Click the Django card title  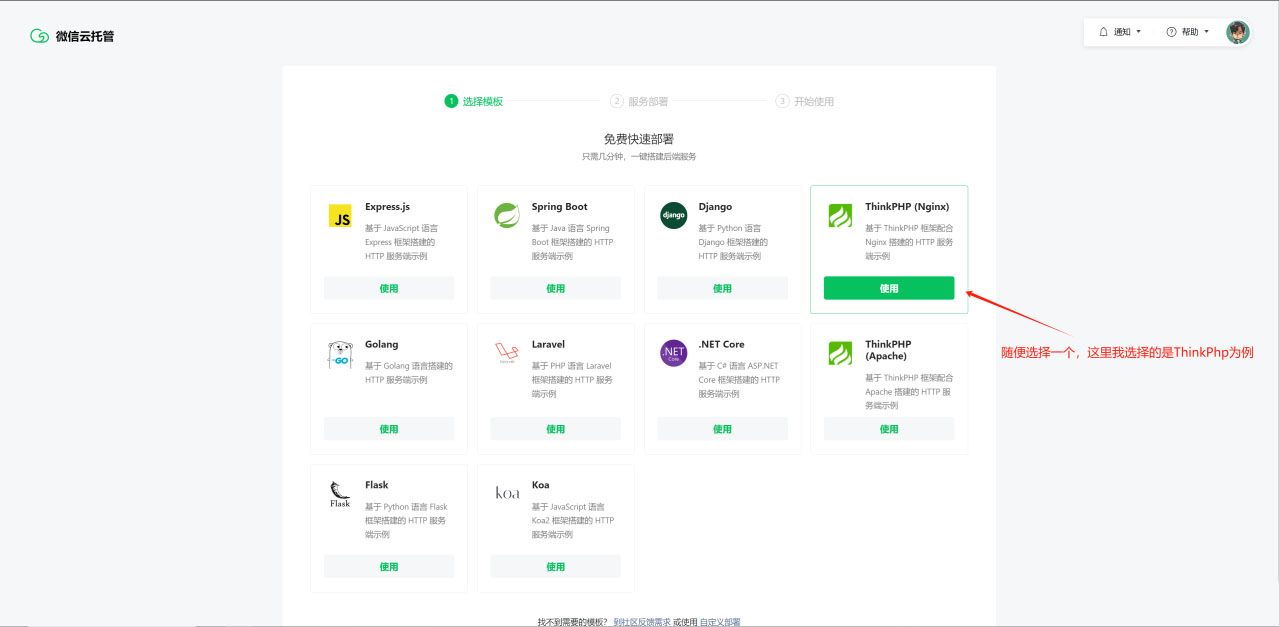point(715,207)
